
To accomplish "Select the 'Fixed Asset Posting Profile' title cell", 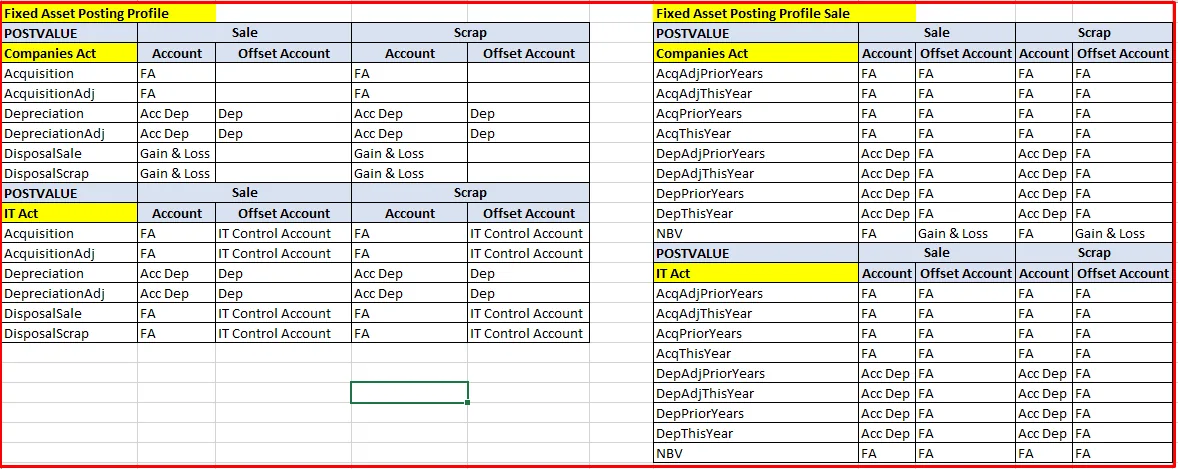I will pyautogui.click(x=108, y=14).
